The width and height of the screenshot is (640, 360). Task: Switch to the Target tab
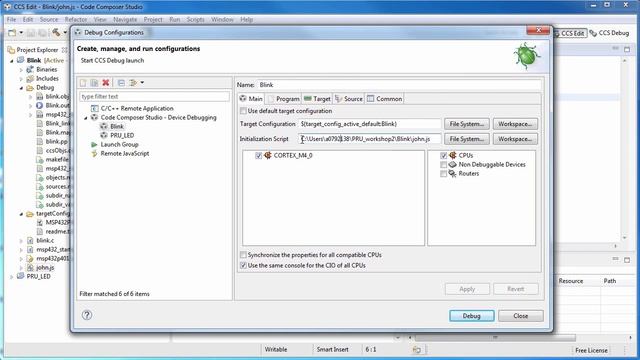pyautogui.click(x=317, y=99)
